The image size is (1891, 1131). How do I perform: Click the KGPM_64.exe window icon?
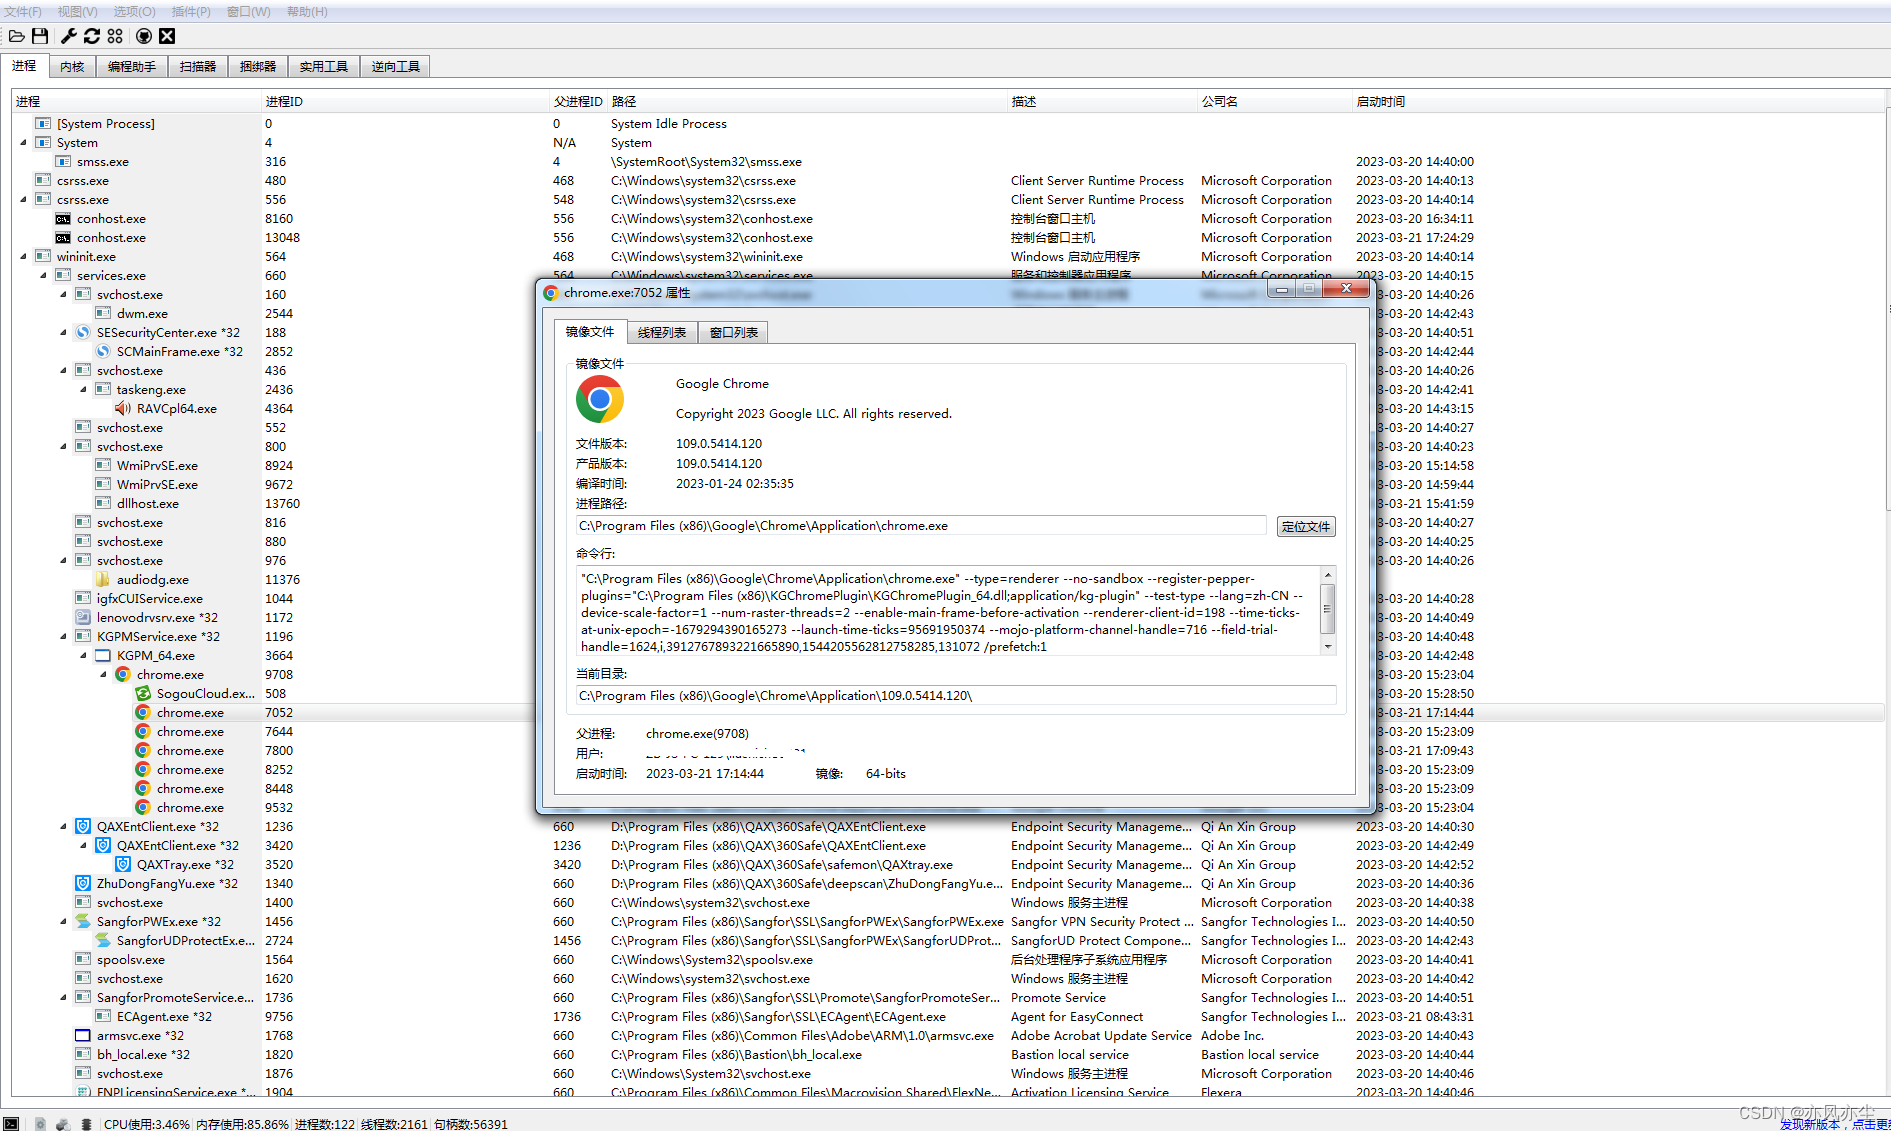pyautogui.click(x=103, y=655)
